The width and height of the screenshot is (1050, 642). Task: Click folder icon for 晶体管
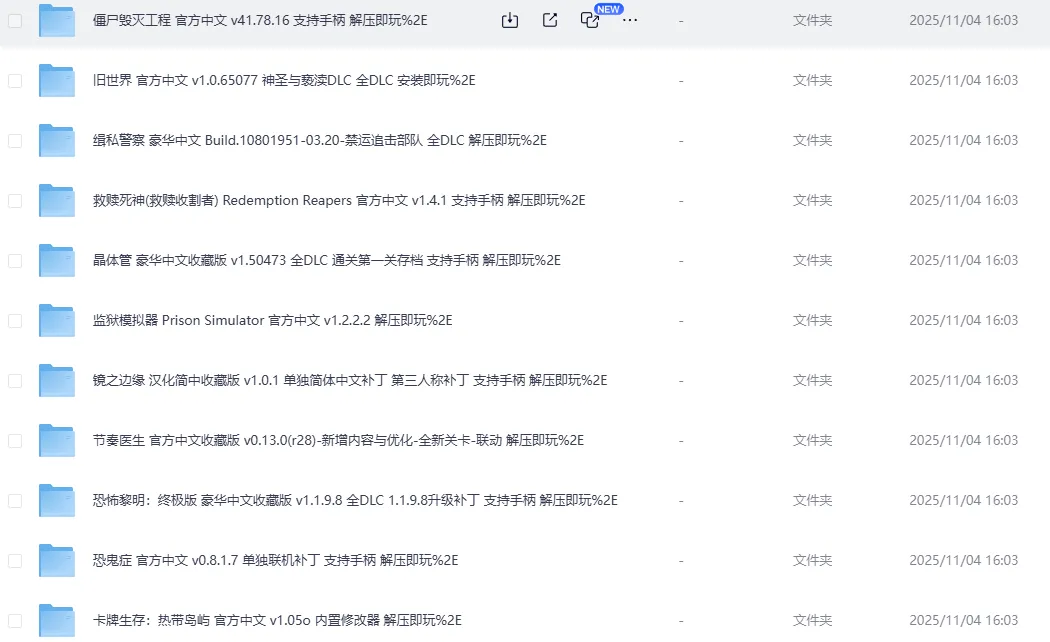pos(56,260)
